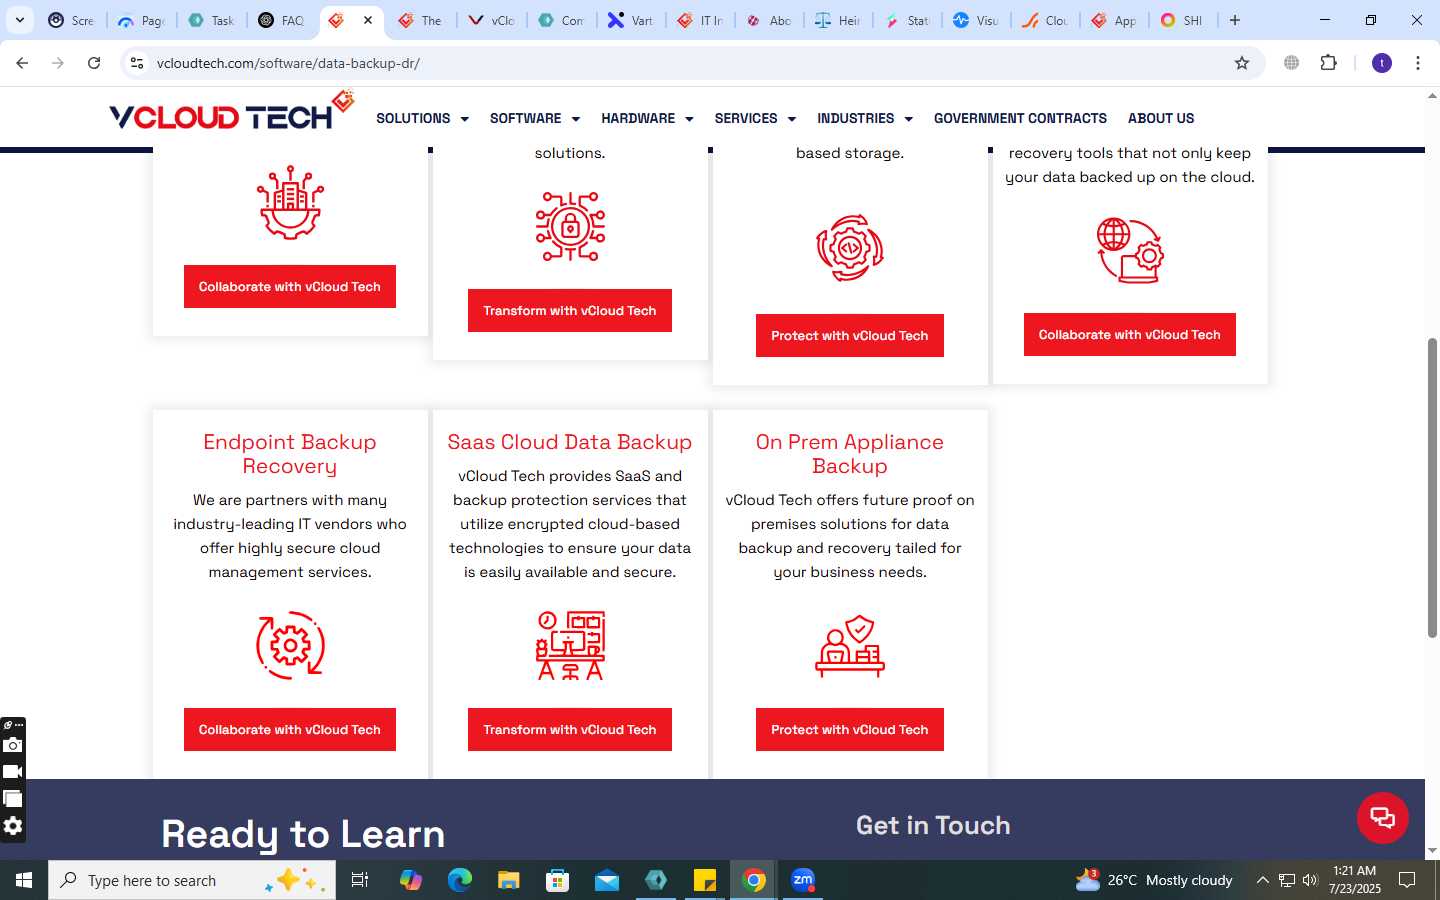Open Google Chrome taskbar icon

point(754,880)
